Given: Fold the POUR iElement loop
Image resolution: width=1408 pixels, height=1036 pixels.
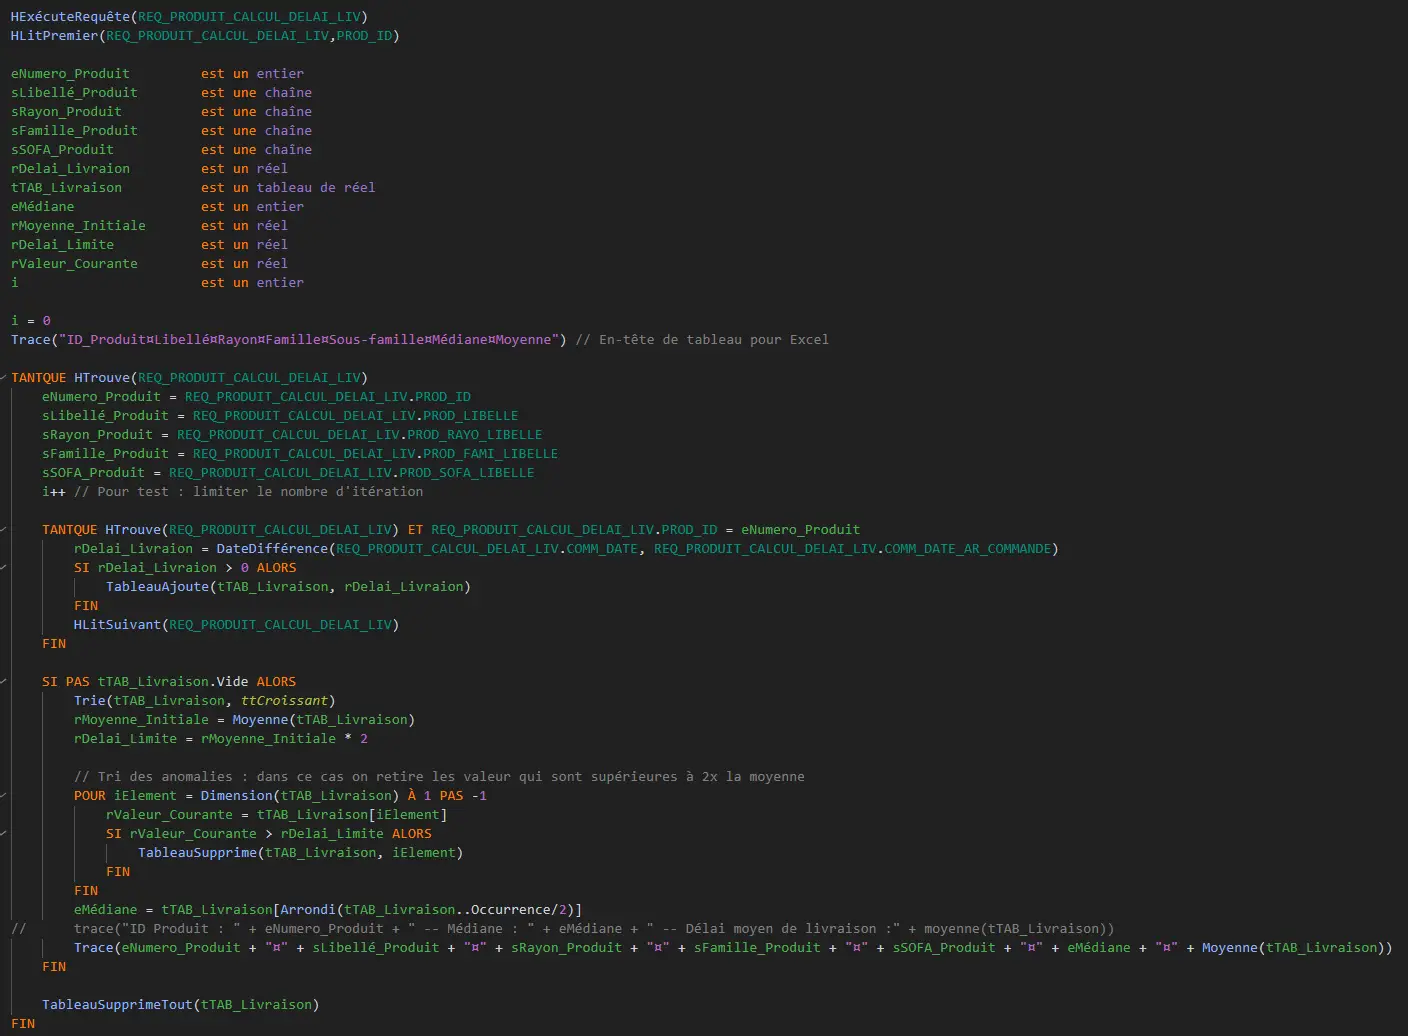Looking at the screenshot, I should pyautogui.click(x=4, y=795).
